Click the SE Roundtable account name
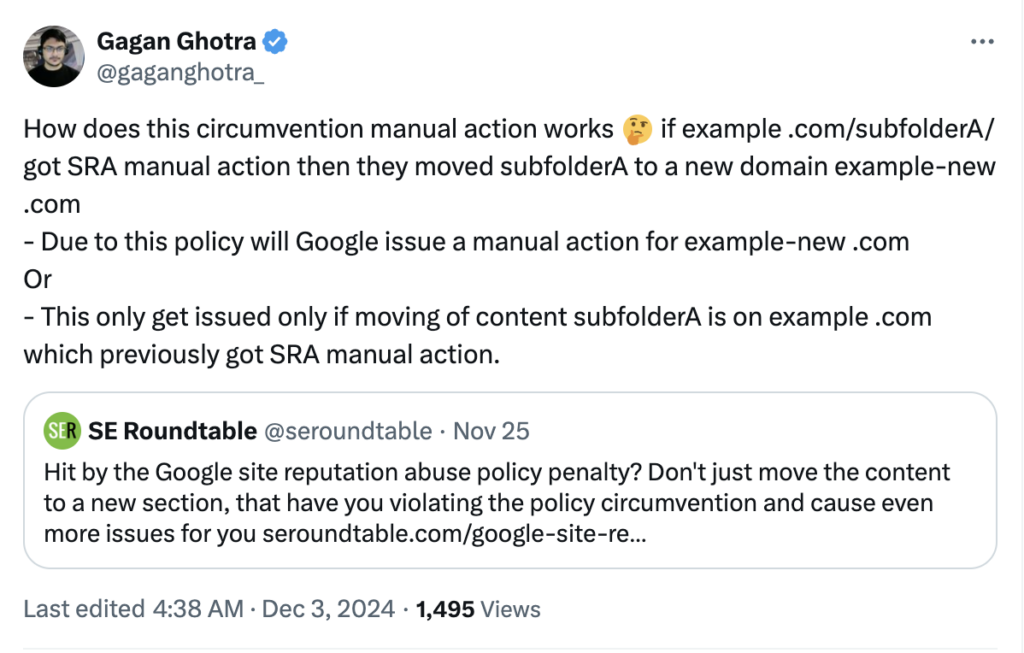The width and height of the screenshot is (1024, 653). click(x=172, y=431)
